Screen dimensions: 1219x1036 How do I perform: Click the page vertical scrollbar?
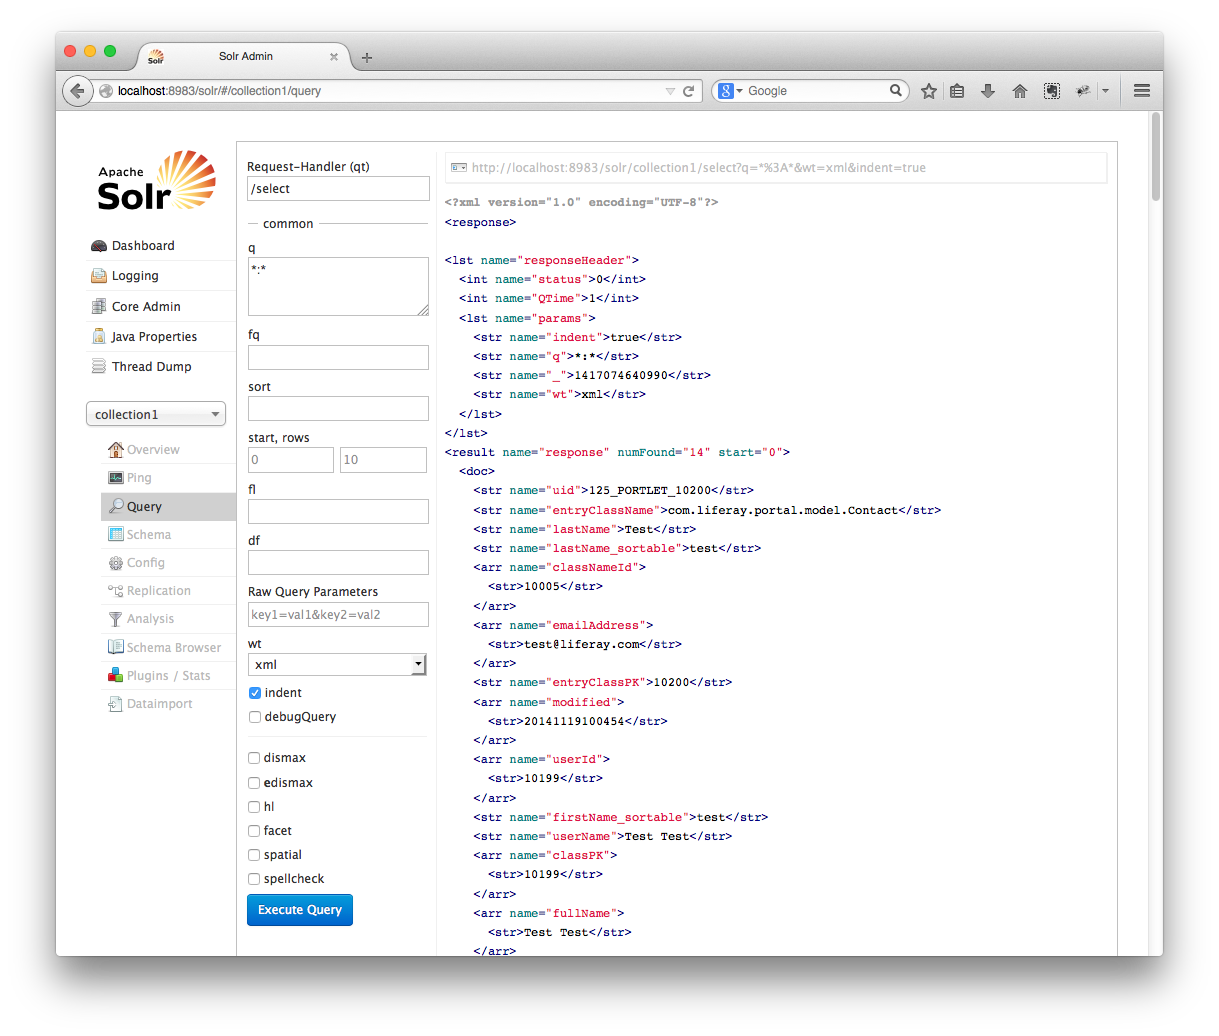point(1156,156)
